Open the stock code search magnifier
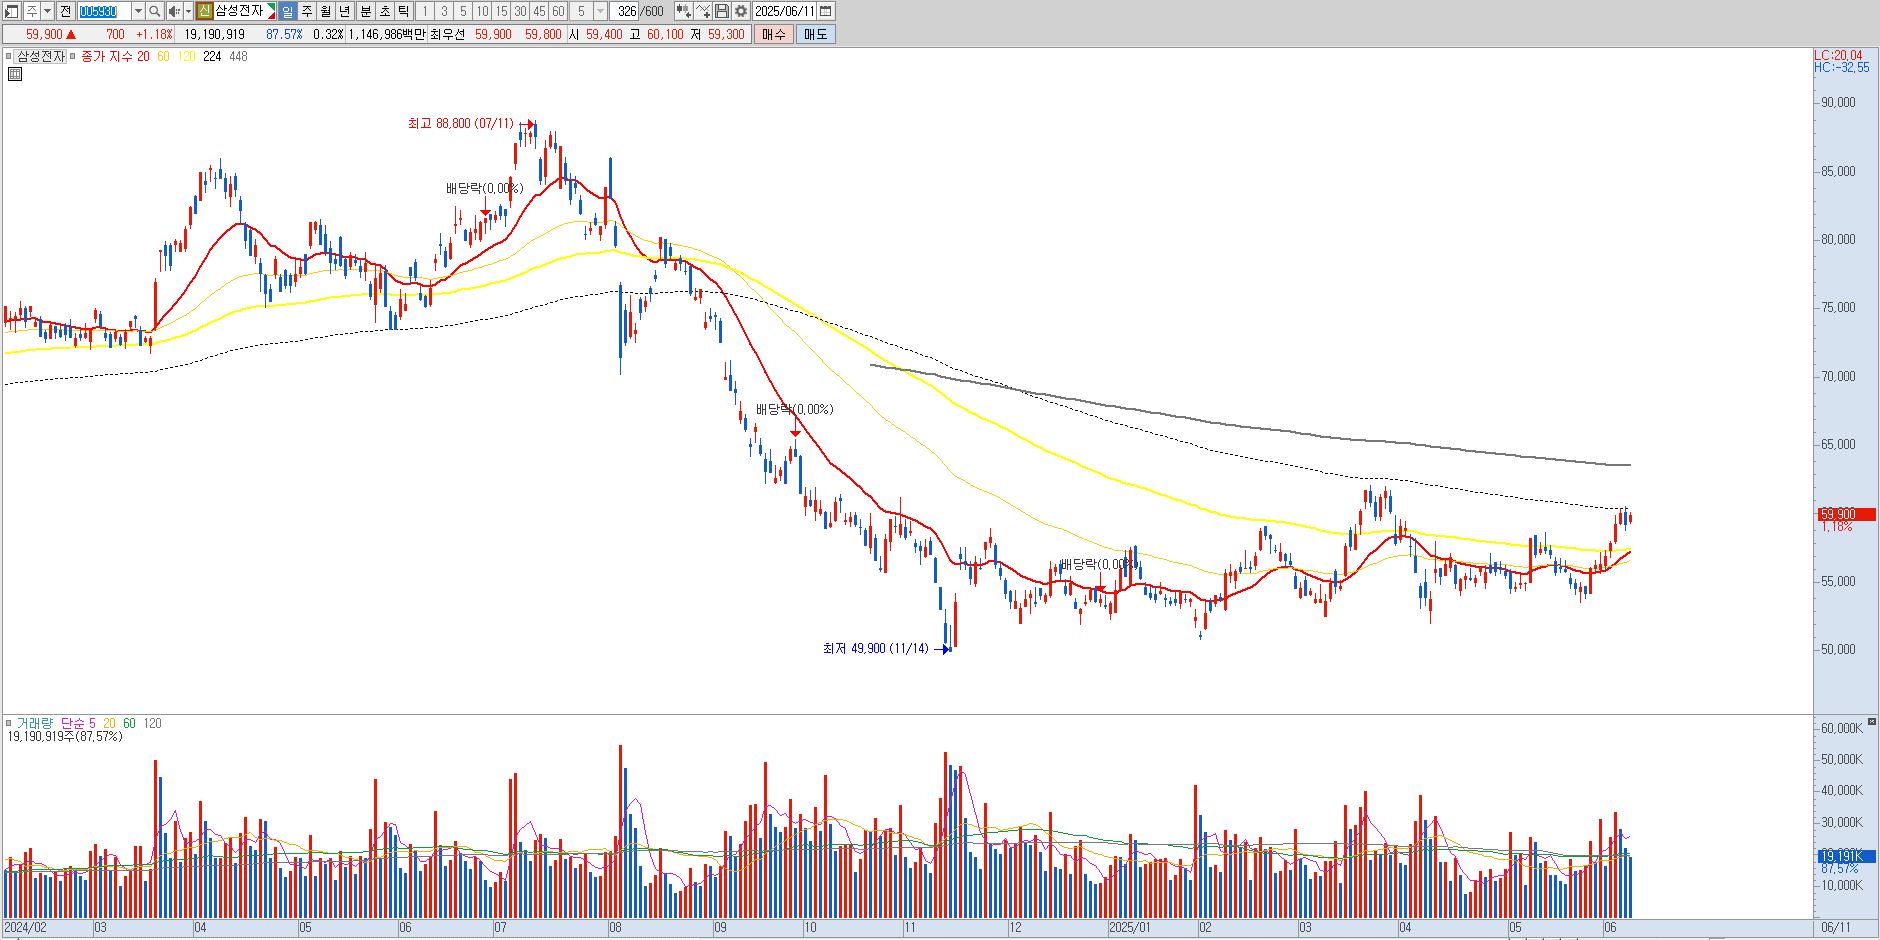 point(155,11)
